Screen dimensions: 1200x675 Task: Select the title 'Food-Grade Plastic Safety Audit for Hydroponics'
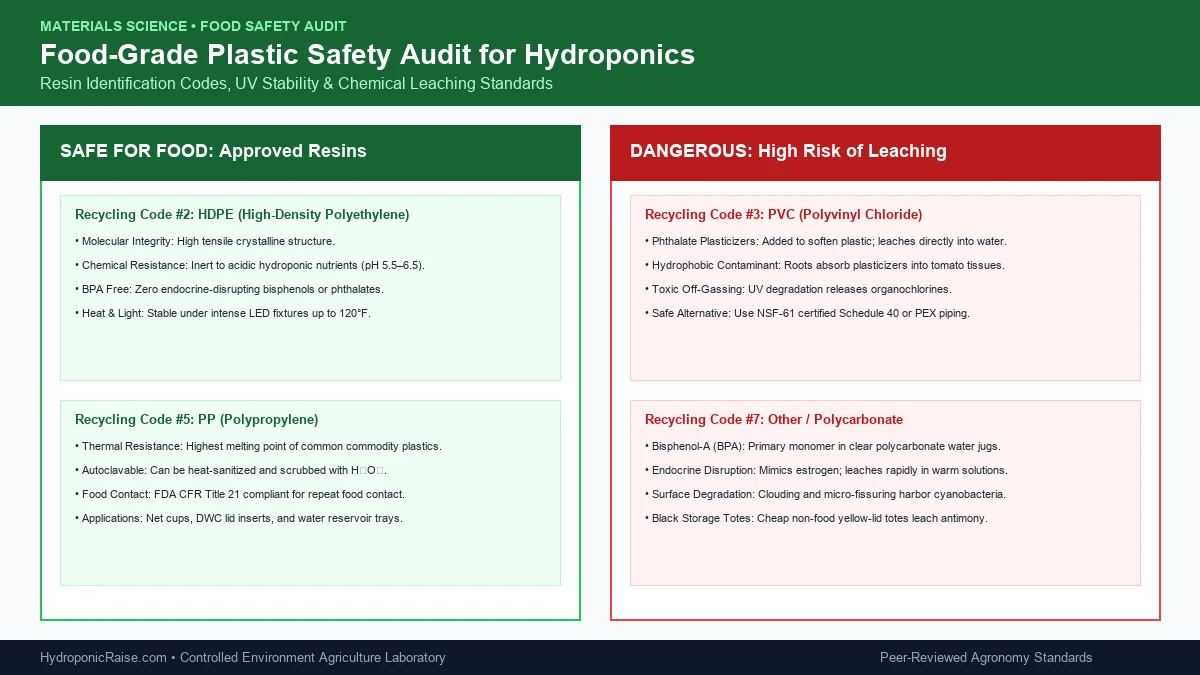click(367, 54)
